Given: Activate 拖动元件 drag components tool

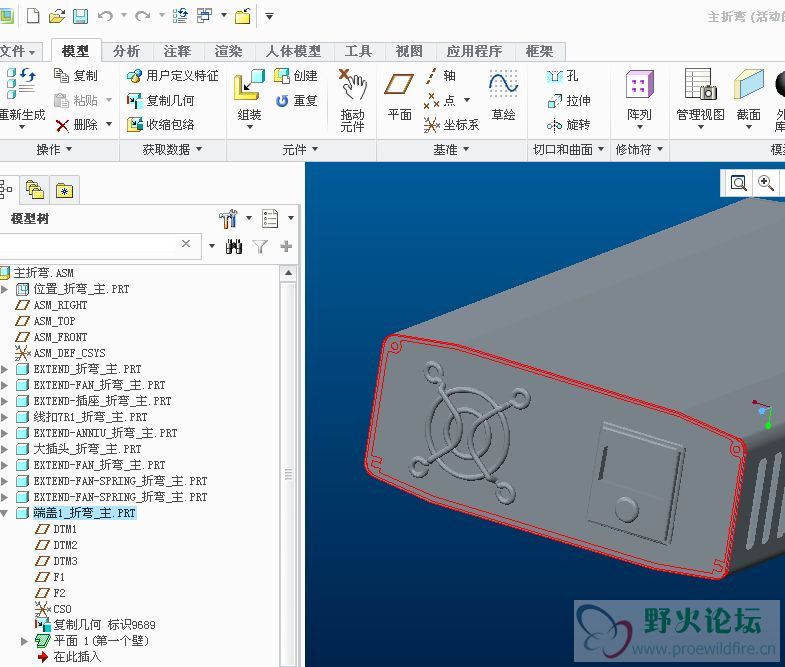Looking at the screenshot, I should coord(352,100).
